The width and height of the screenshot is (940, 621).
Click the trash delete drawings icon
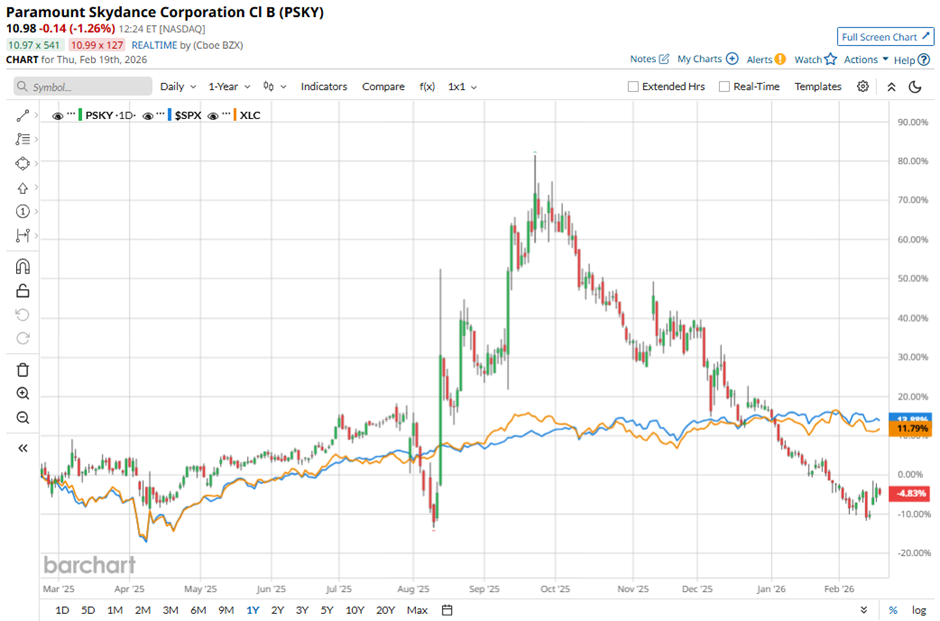(x=23, y=370)
